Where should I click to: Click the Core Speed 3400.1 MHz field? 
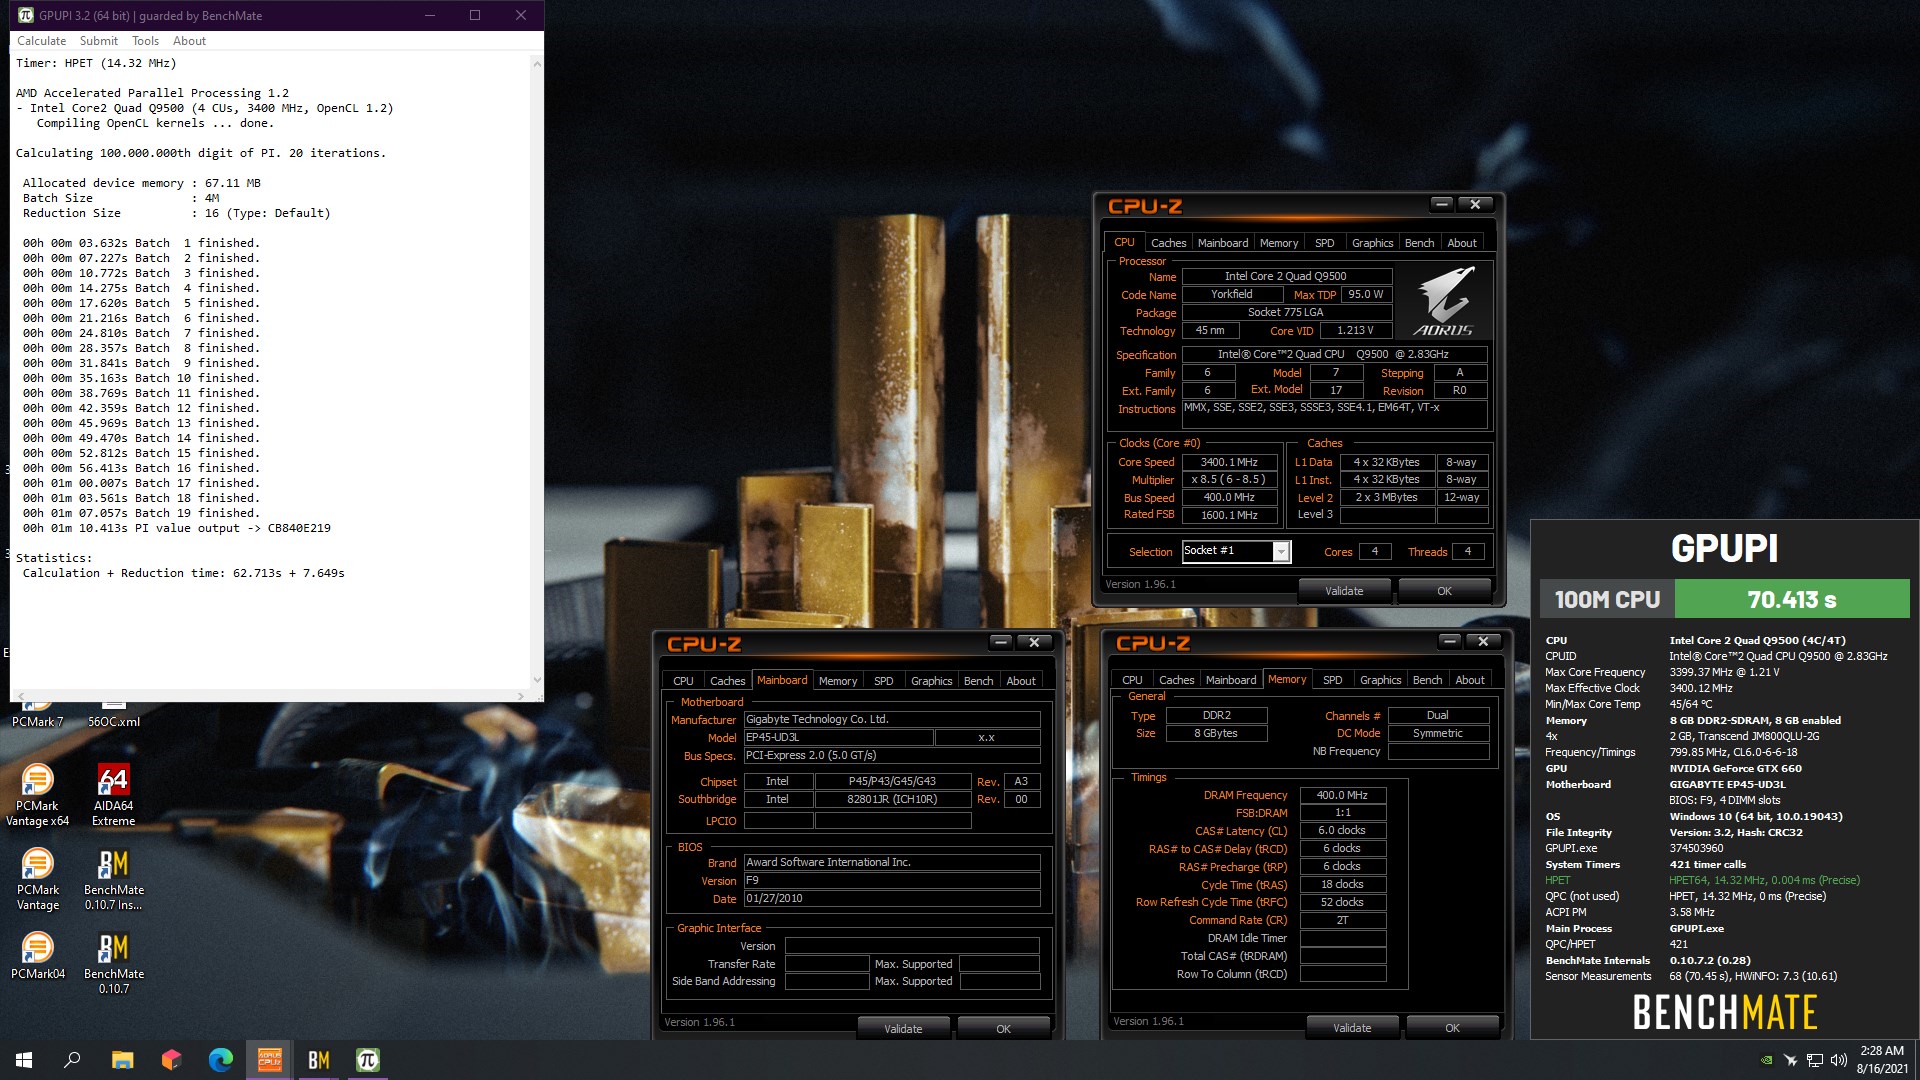pyautogui.click(x=1229, y=462)
